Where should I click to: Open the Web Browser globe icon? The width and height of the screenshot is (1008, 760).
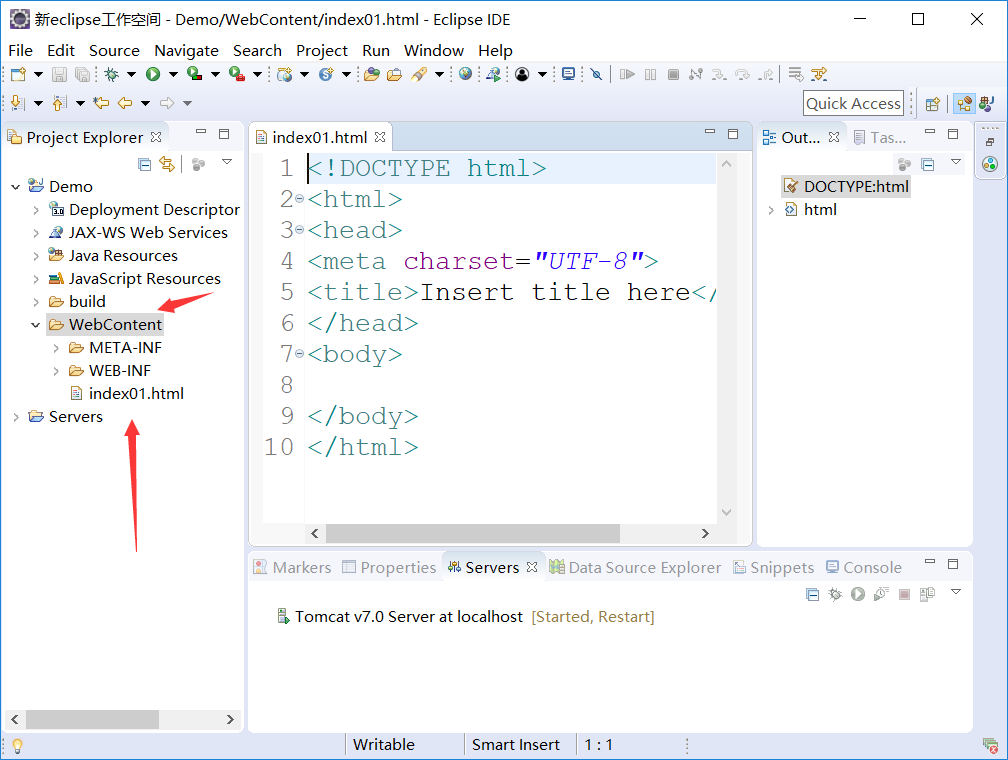[x=465, y=75]
